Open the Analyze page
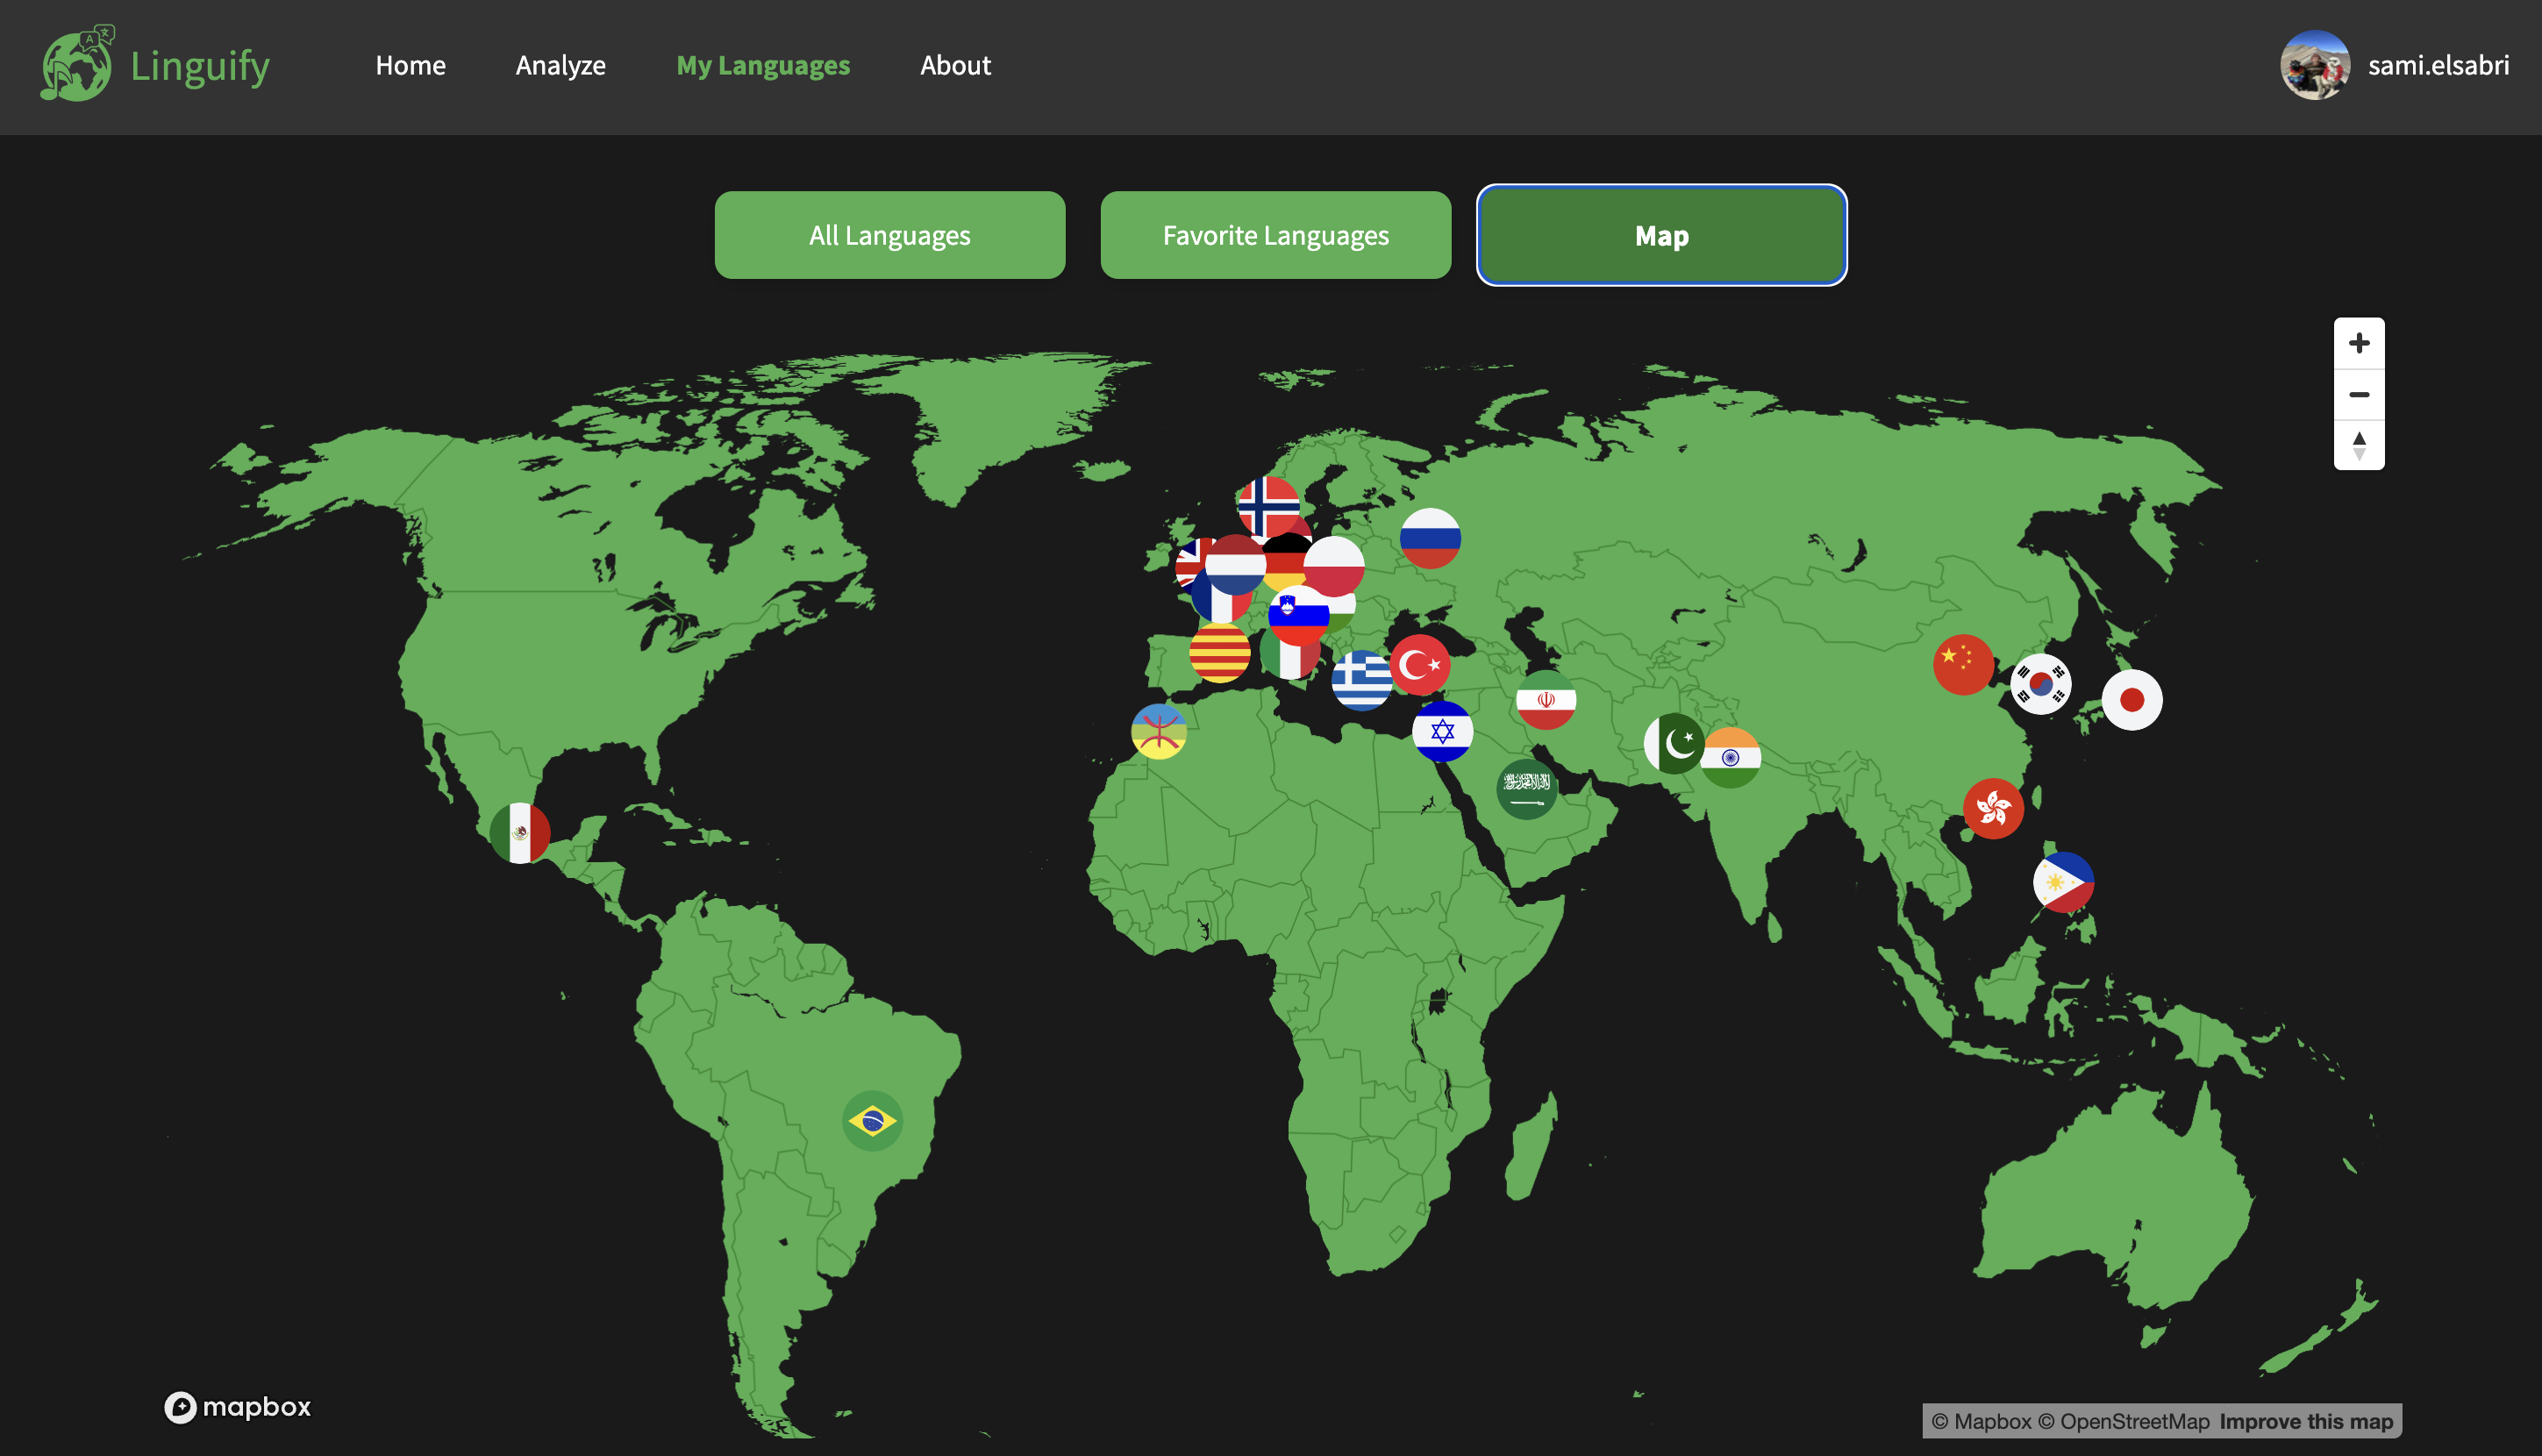This screenshot has width=2542, height=1456. pos(560,65)
